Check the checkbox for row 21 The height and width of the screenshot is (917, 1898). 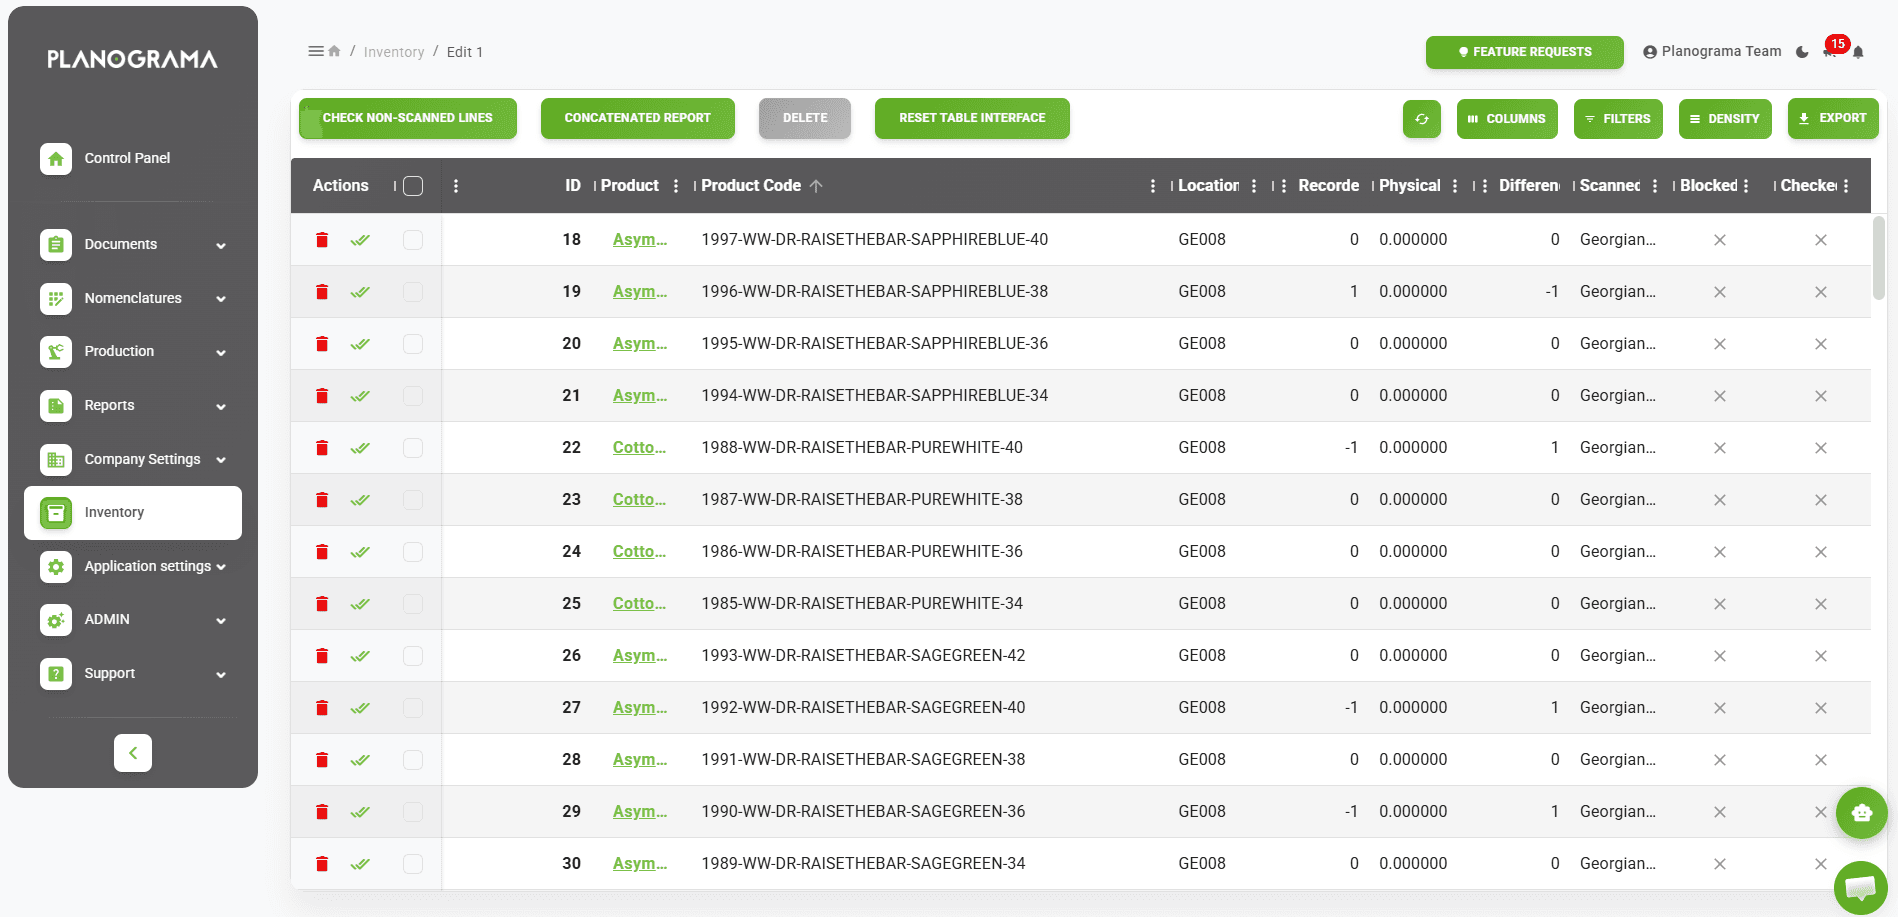click(413, 396)
